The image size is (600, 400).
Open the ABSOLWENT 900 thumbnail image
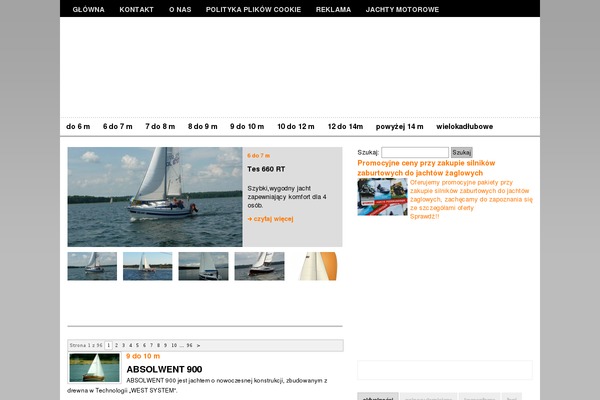click(x=94, y=368)
